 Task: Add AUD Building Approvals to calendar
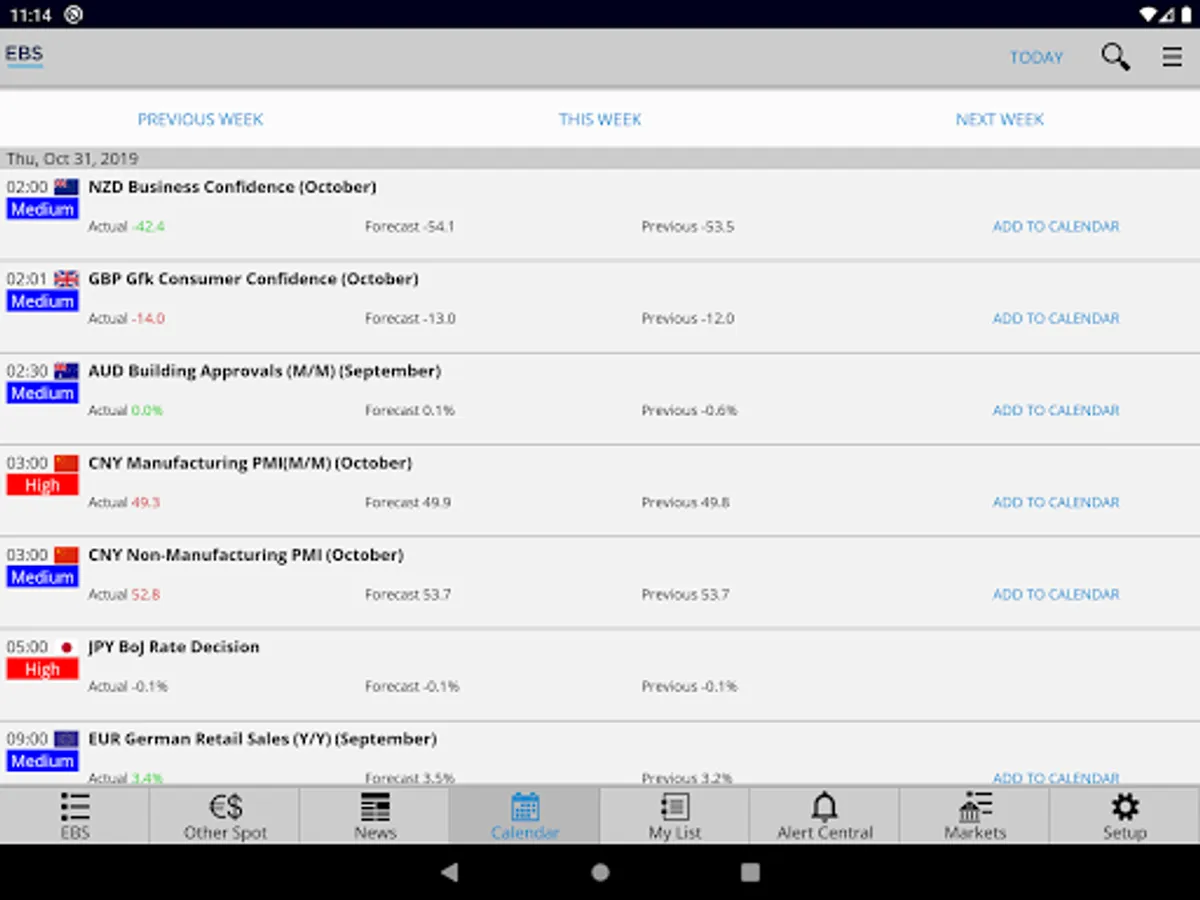coord(1056,411)
